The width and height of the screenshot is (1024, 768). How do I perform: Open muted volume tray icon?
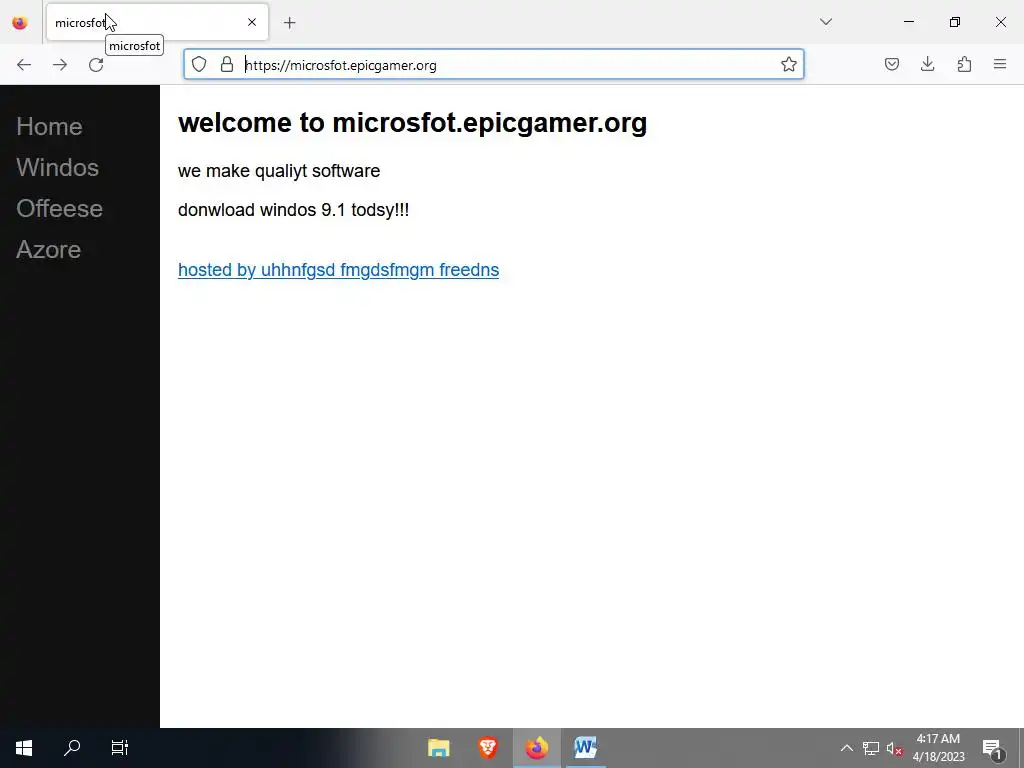895,748
